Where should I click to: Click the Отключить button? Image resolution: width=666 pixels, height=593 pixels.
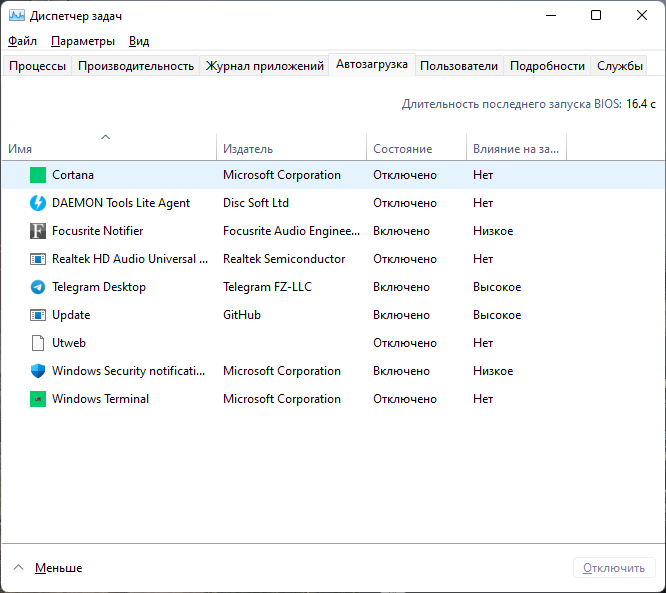click(x=614, y=568)
